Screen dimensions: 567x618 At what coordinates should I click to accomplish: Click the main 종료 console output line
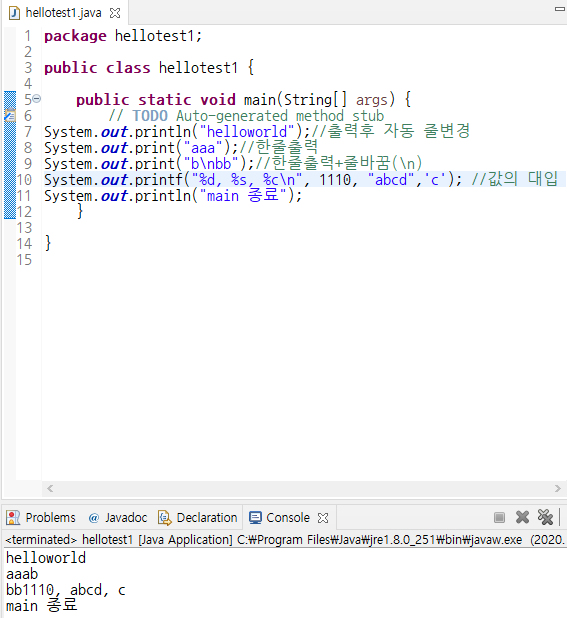pyautogui.click(x=42, y=605)
